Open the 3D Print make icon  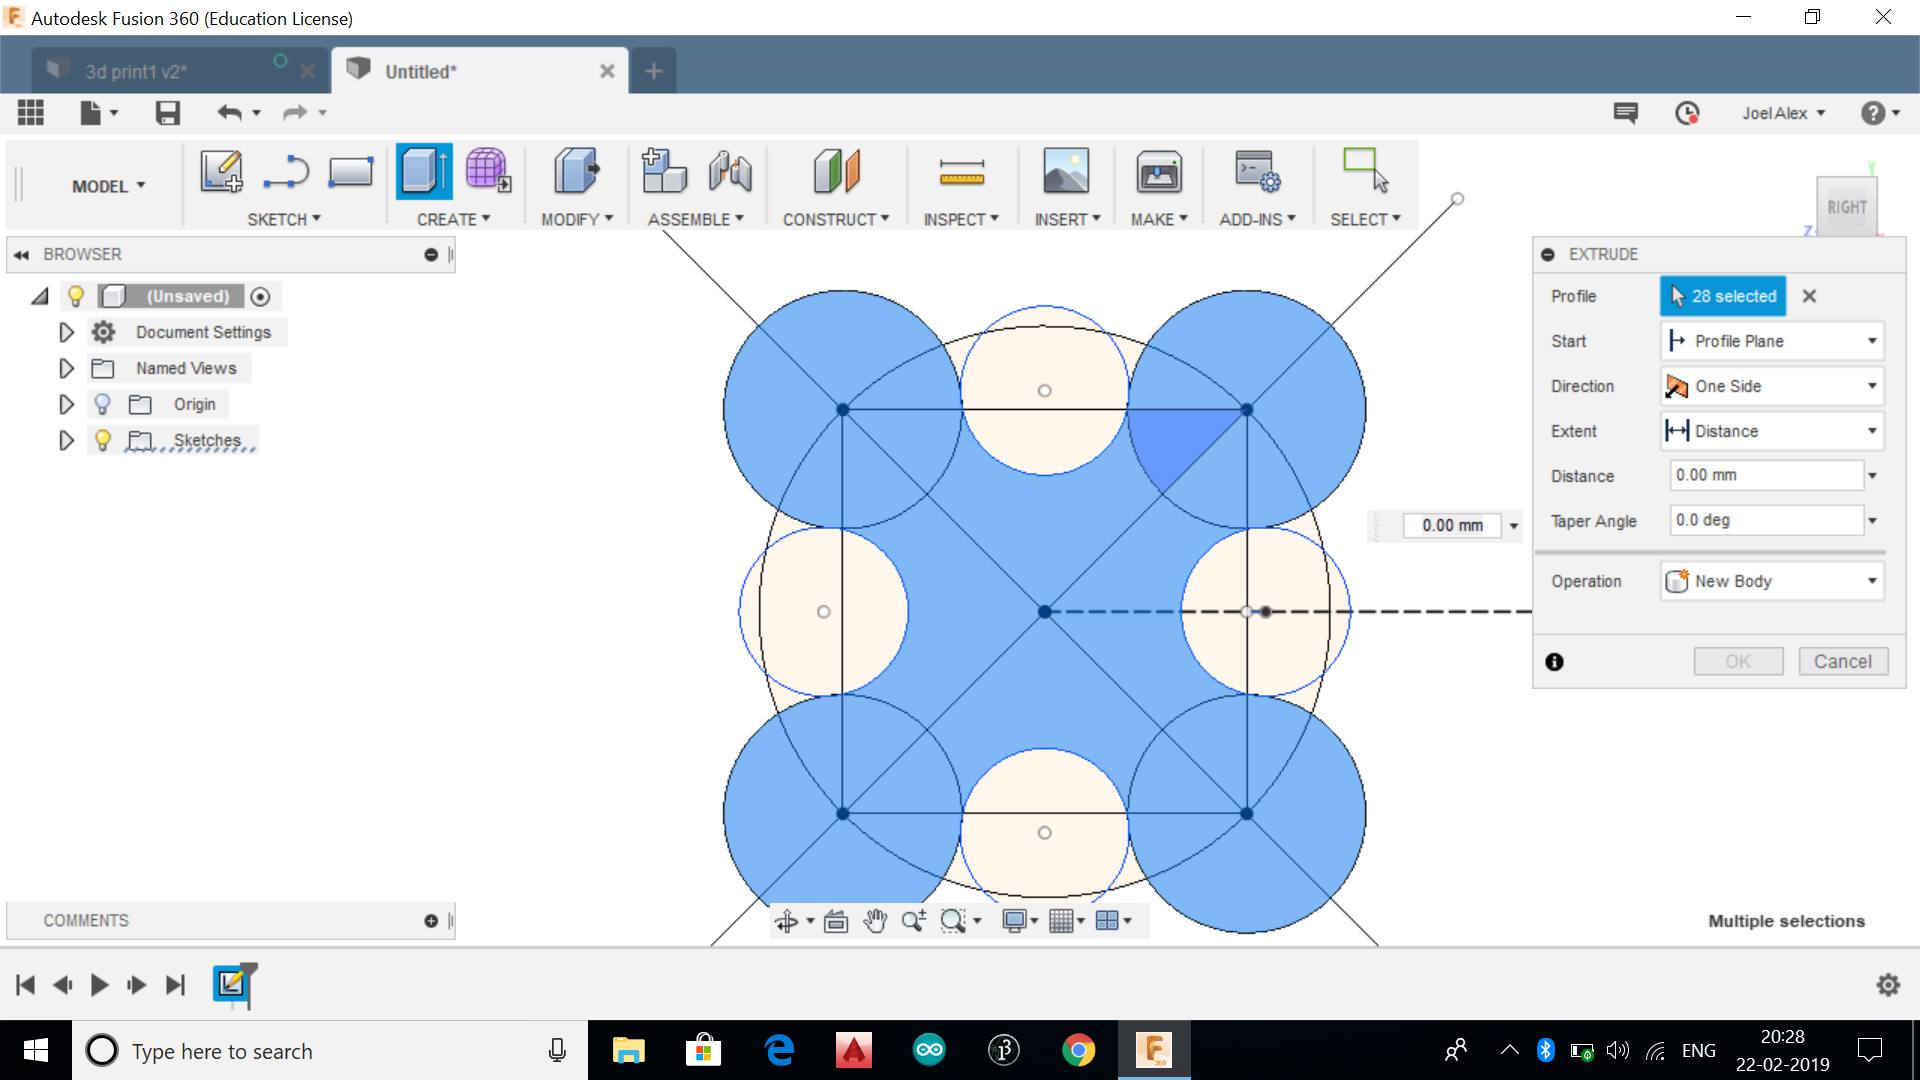point(1158,172)
